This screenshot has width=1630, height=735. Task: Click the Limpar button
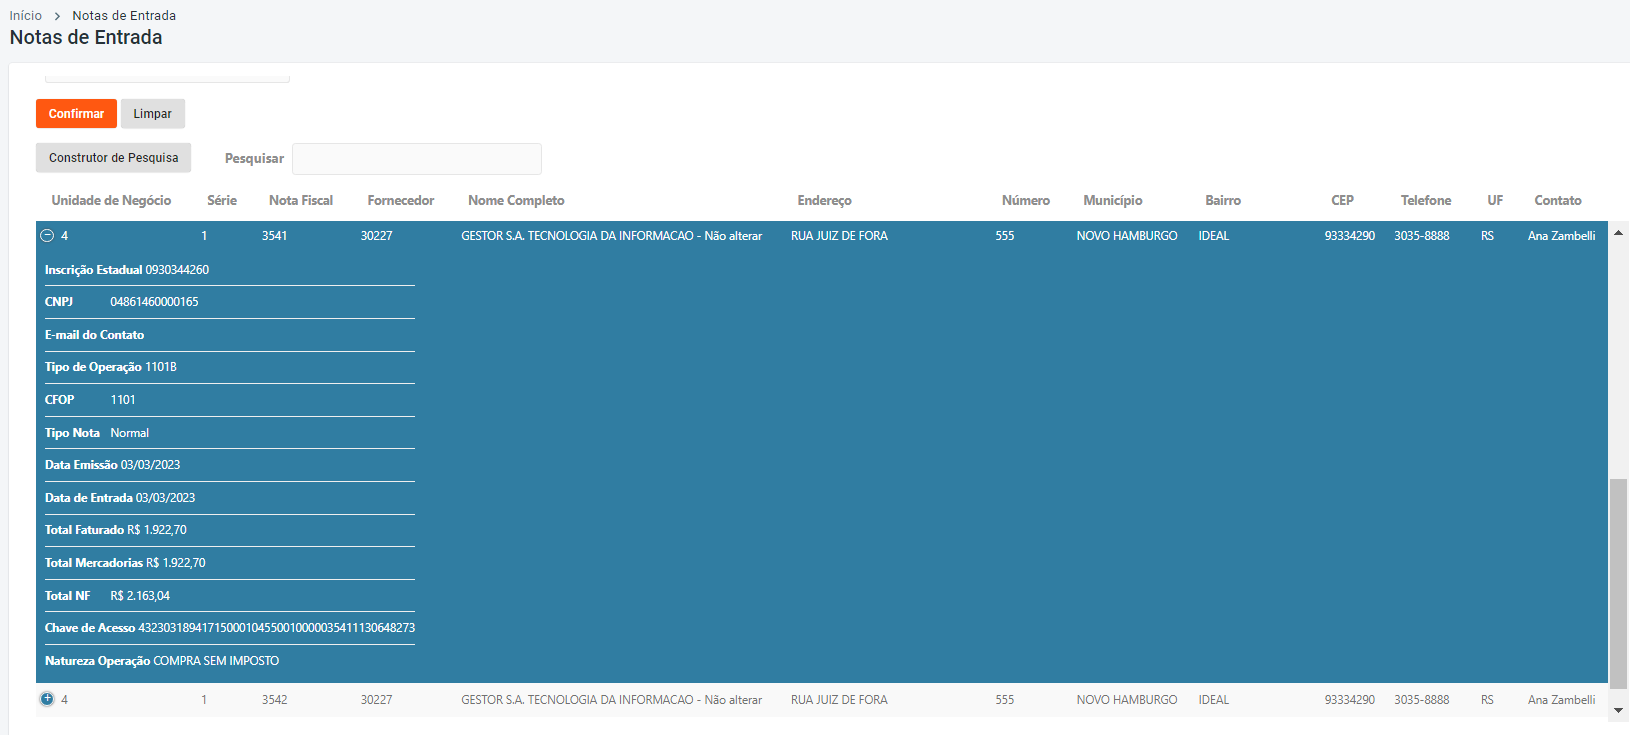pos(153,114)
